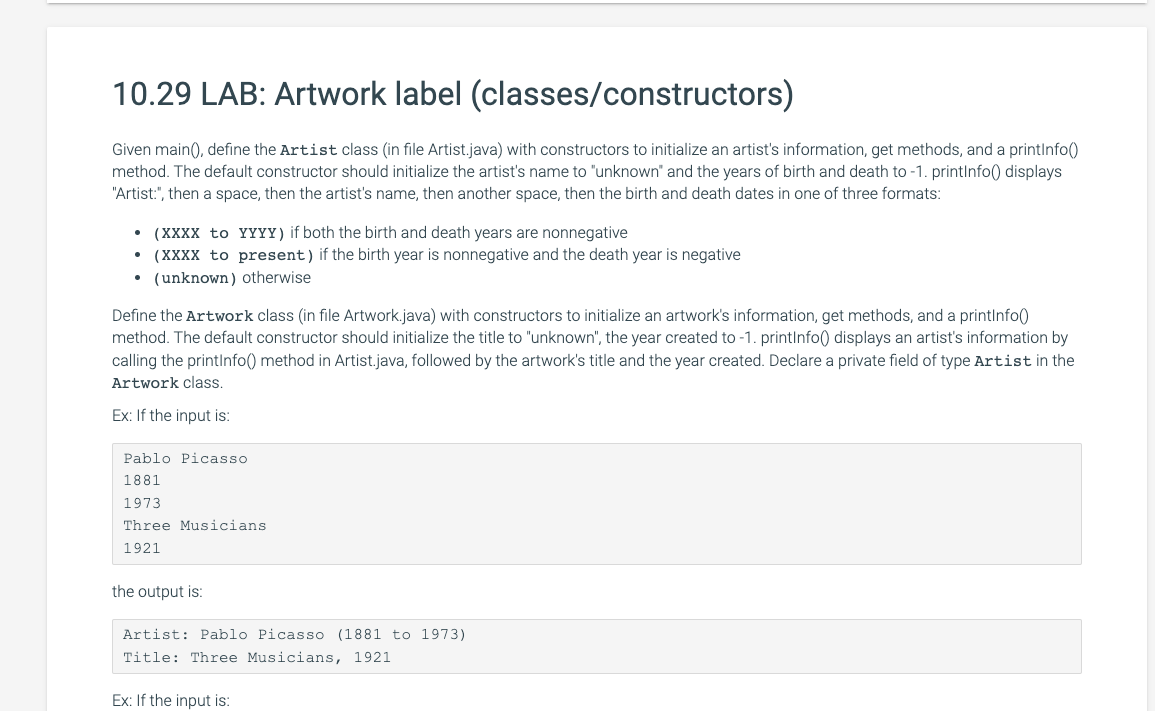This screenshot has width=1155, height=711.
Task: Click the 1881 line in the input example
Action: [141, 480]
